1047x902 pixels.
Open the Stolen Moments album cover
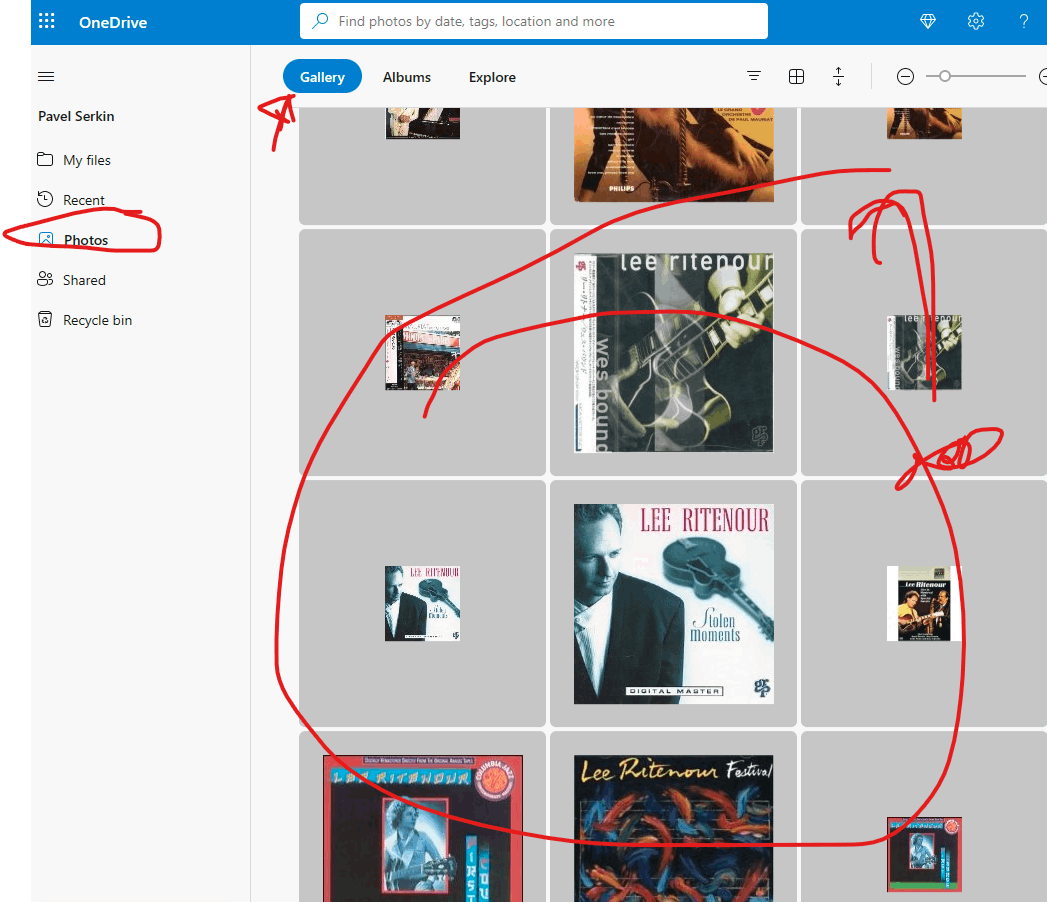(x=673, y=603)
